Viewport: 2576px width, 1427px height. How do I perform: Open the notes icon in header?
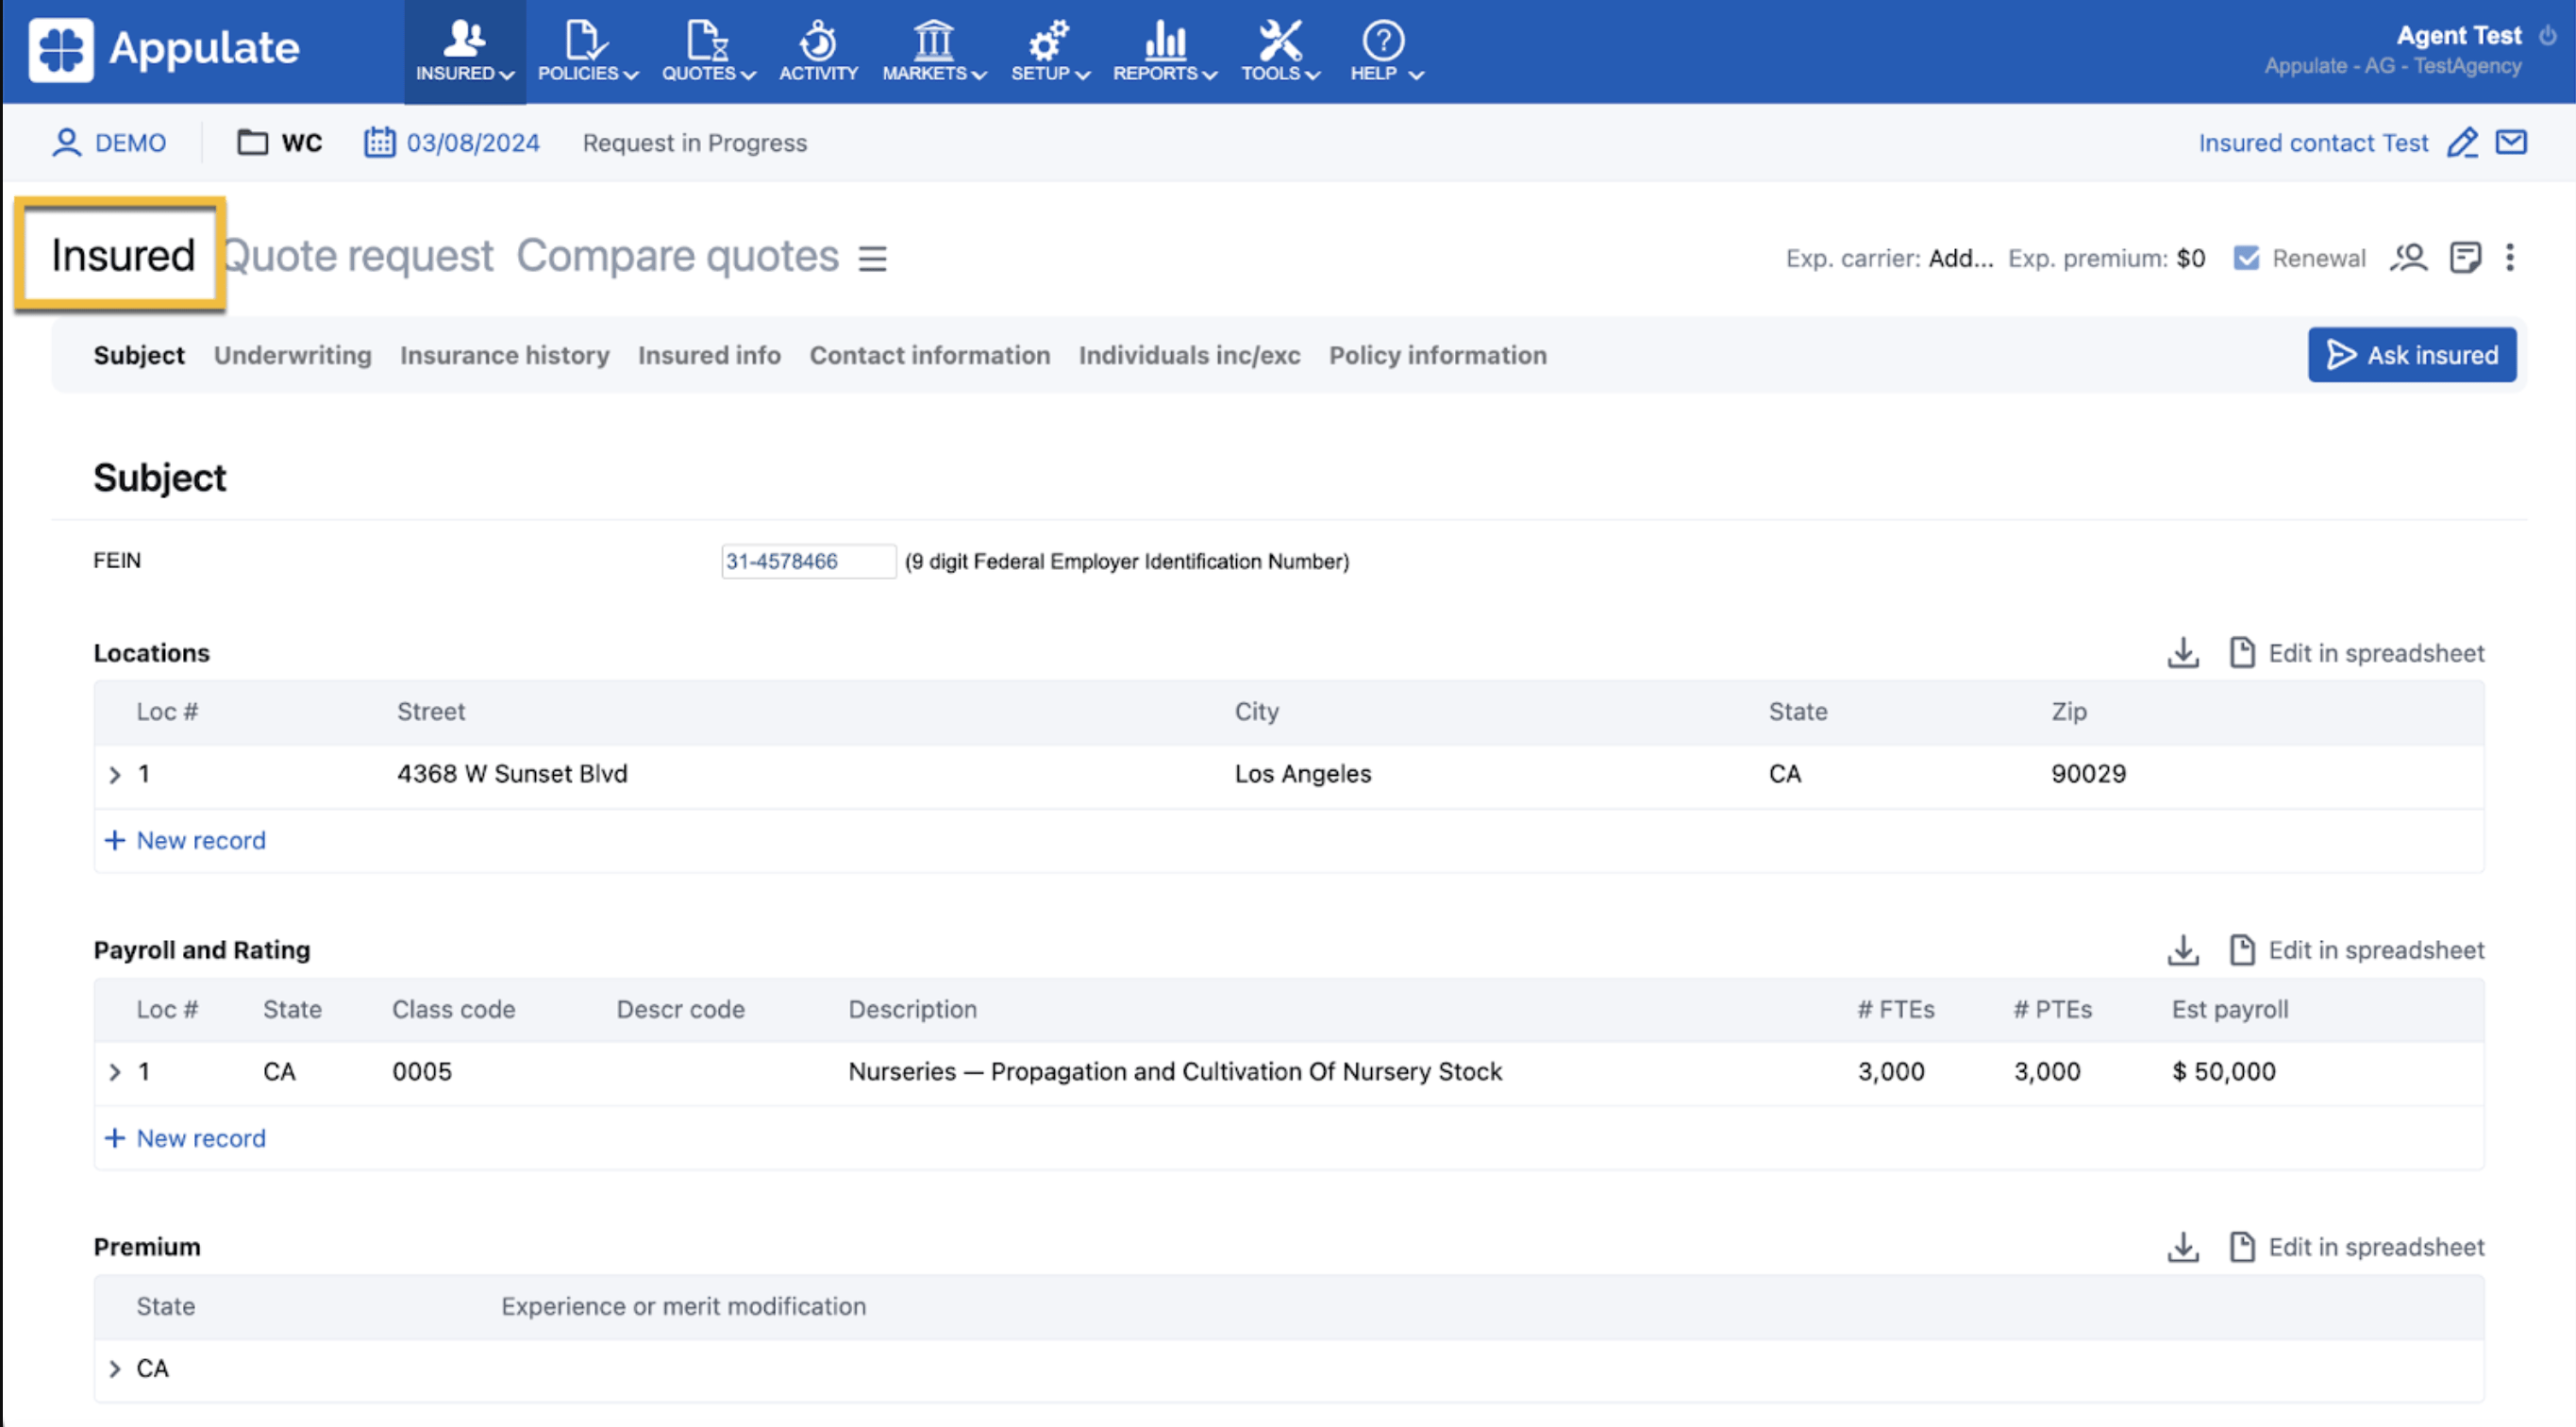click(x=2465, y=258)
